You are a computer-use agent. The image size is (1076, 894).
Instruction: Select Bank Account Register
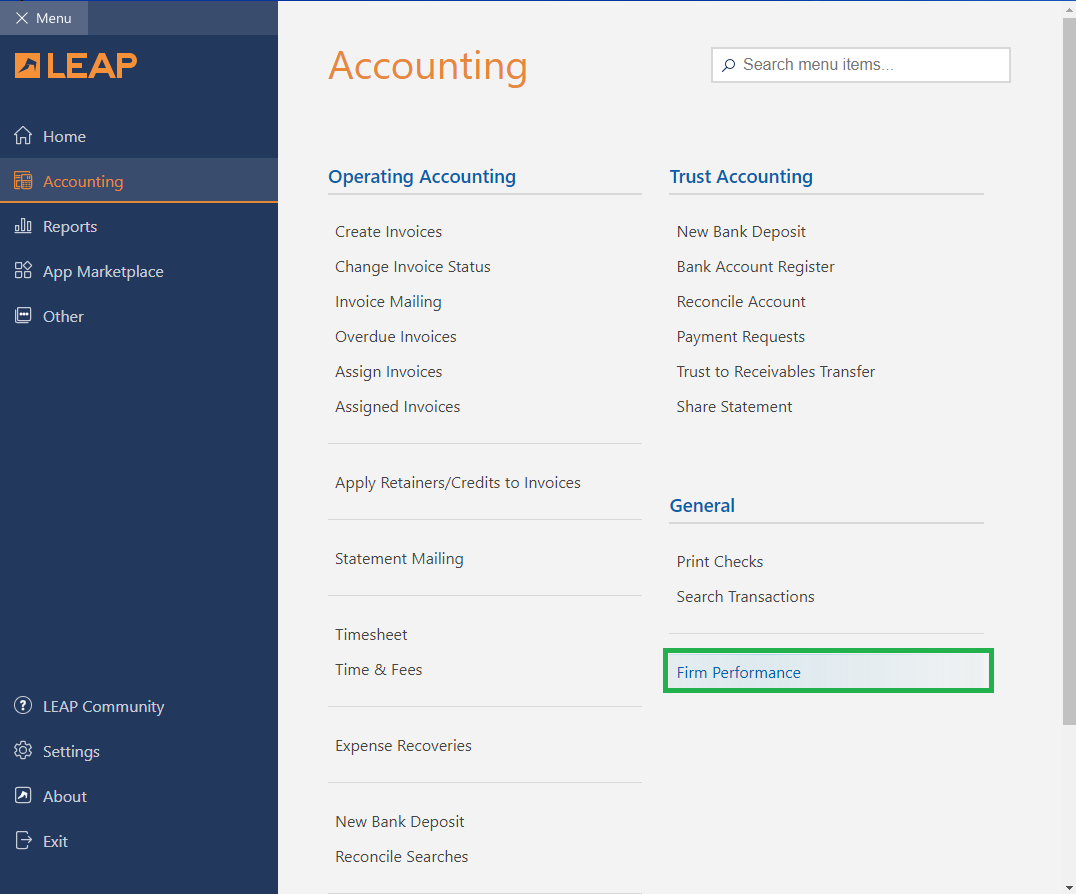point(755,267)
